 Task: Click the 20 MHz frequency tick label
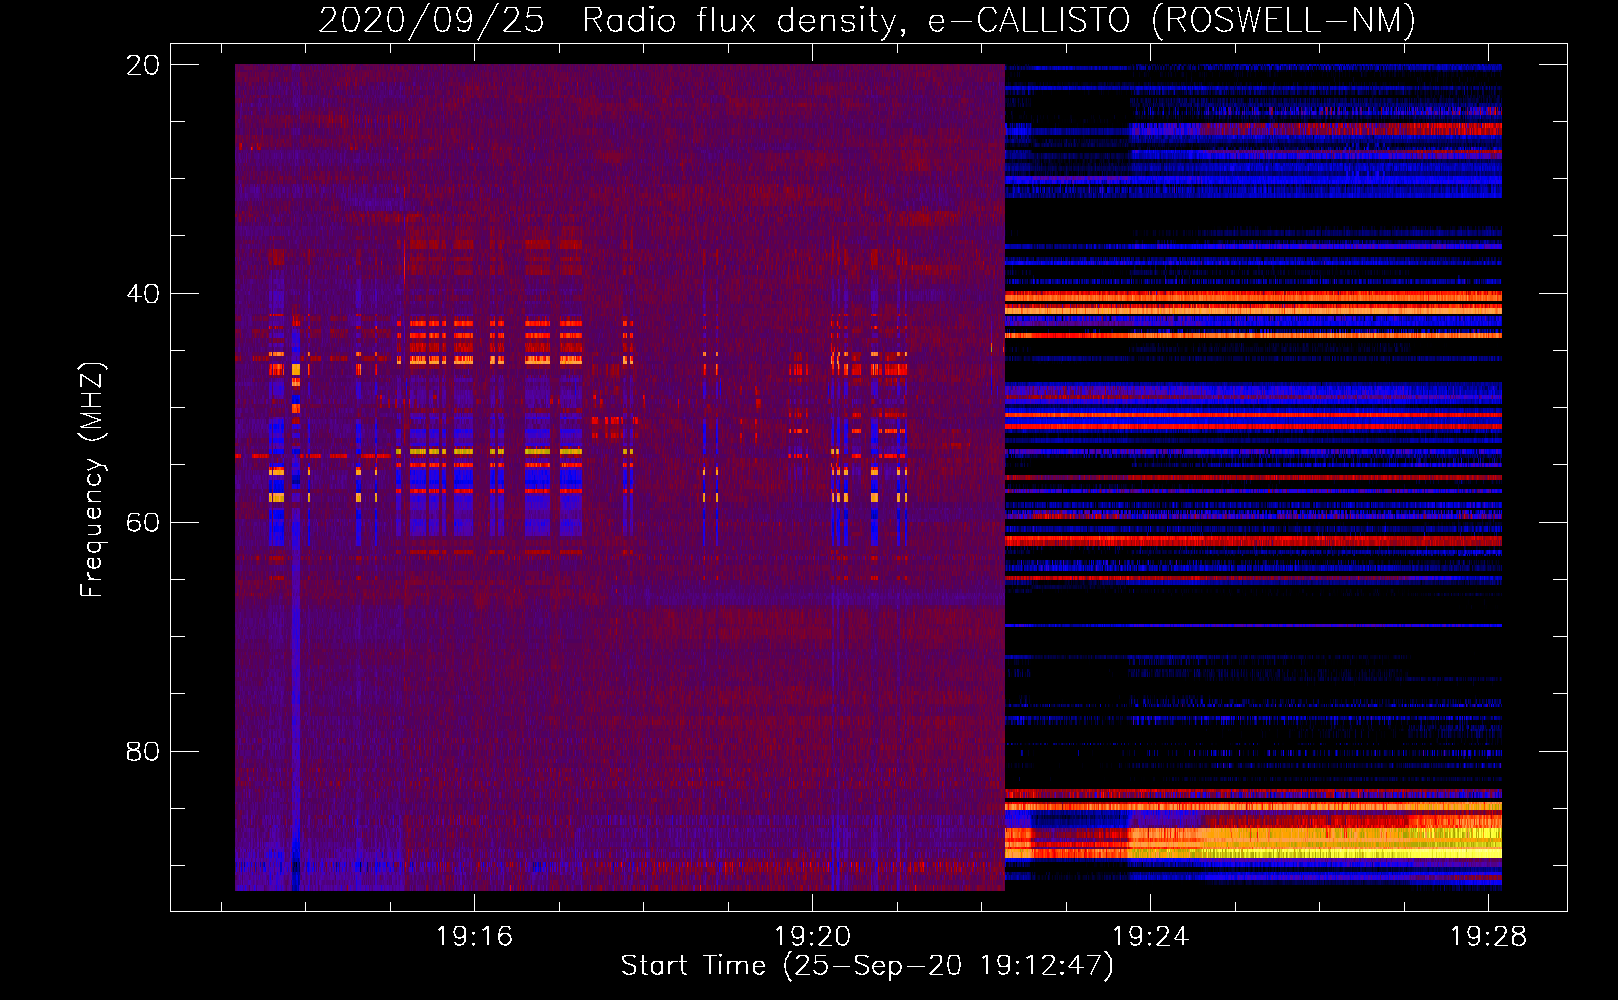[142, 65]
